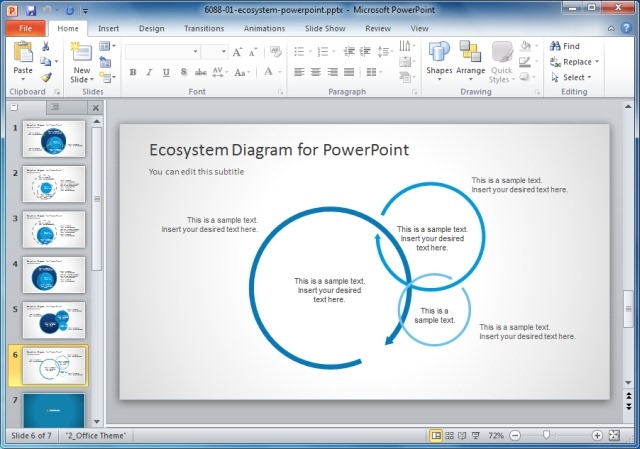Increase list indent level
The height and width of the screenshot is (449, 640).
[x=365, y=51]
